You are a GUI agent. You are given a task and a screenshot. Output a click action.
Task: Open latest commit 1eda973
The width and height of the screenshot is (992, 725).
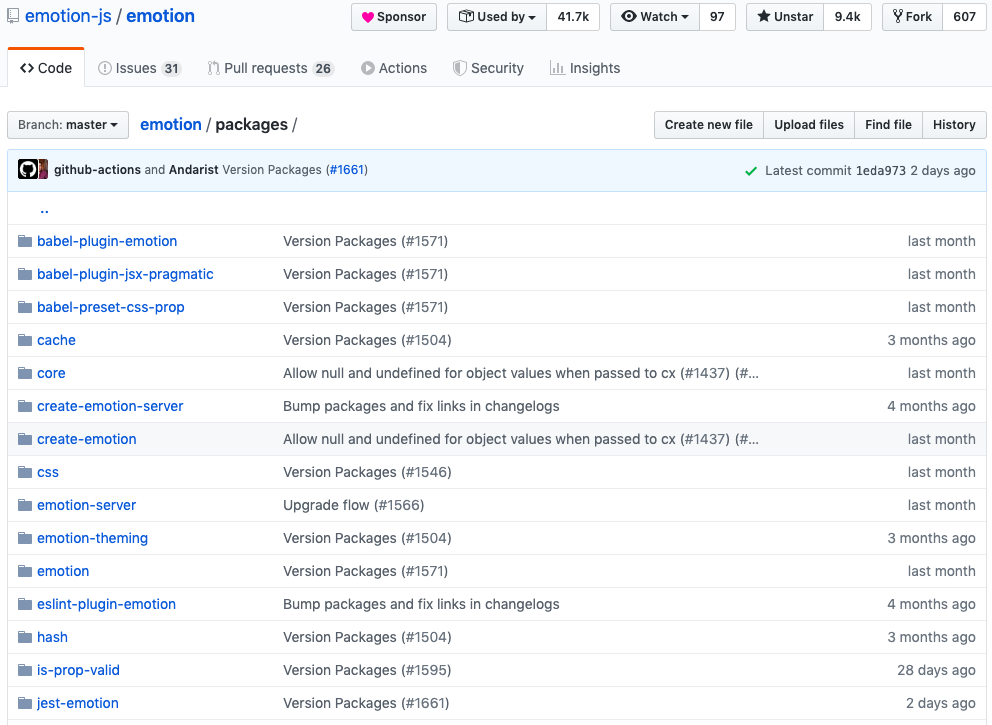pos(881,170)
